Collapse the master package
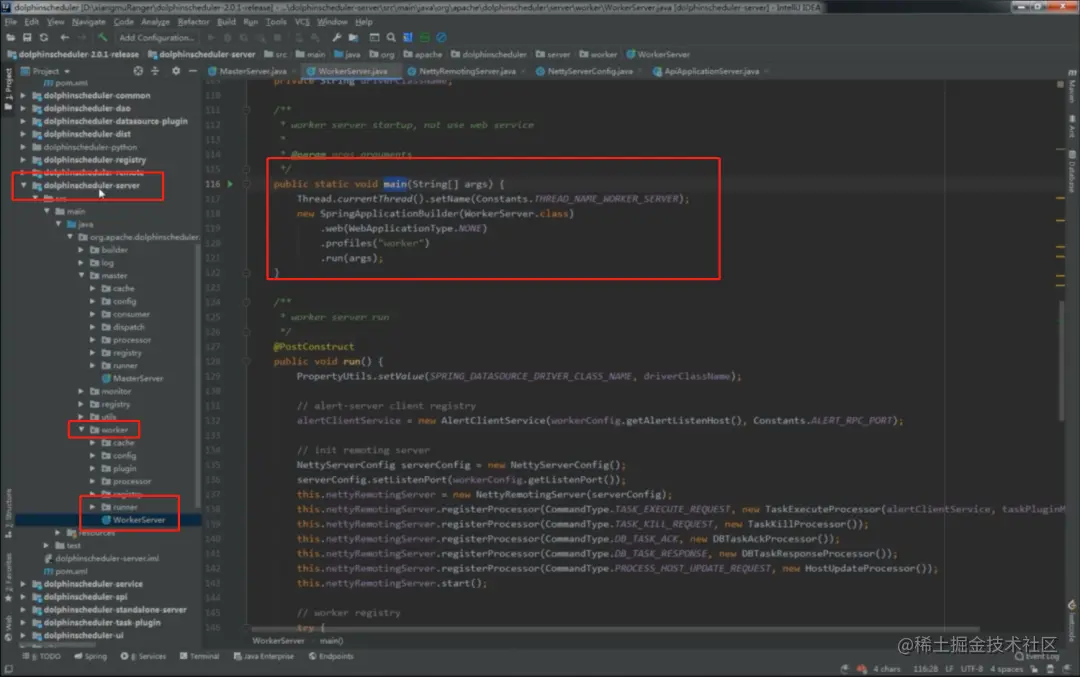Image resolution: width=1080 pixels, height=677 pixels. point(81,275)
